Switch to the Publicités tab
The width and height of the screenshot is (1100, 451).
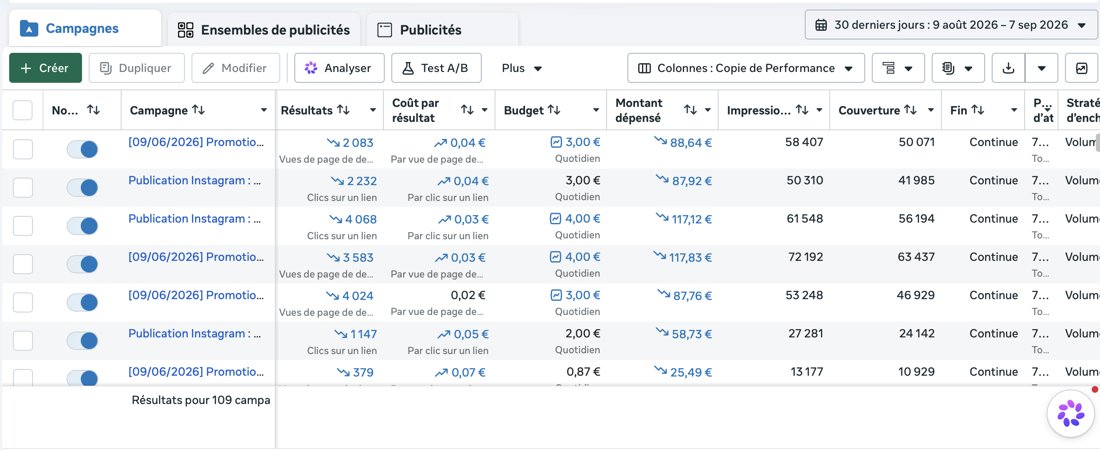click(442, 30)
